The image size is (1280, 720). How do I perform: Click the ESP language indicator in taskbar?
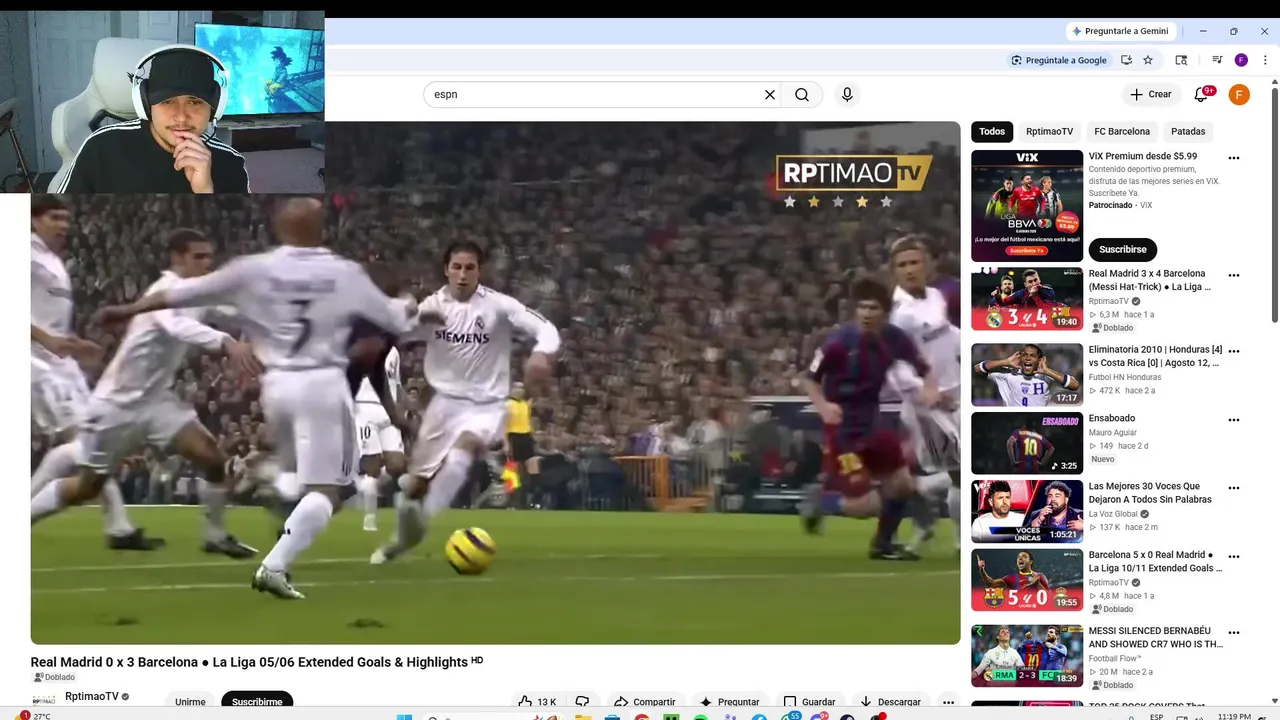(x=1157, y=716)
